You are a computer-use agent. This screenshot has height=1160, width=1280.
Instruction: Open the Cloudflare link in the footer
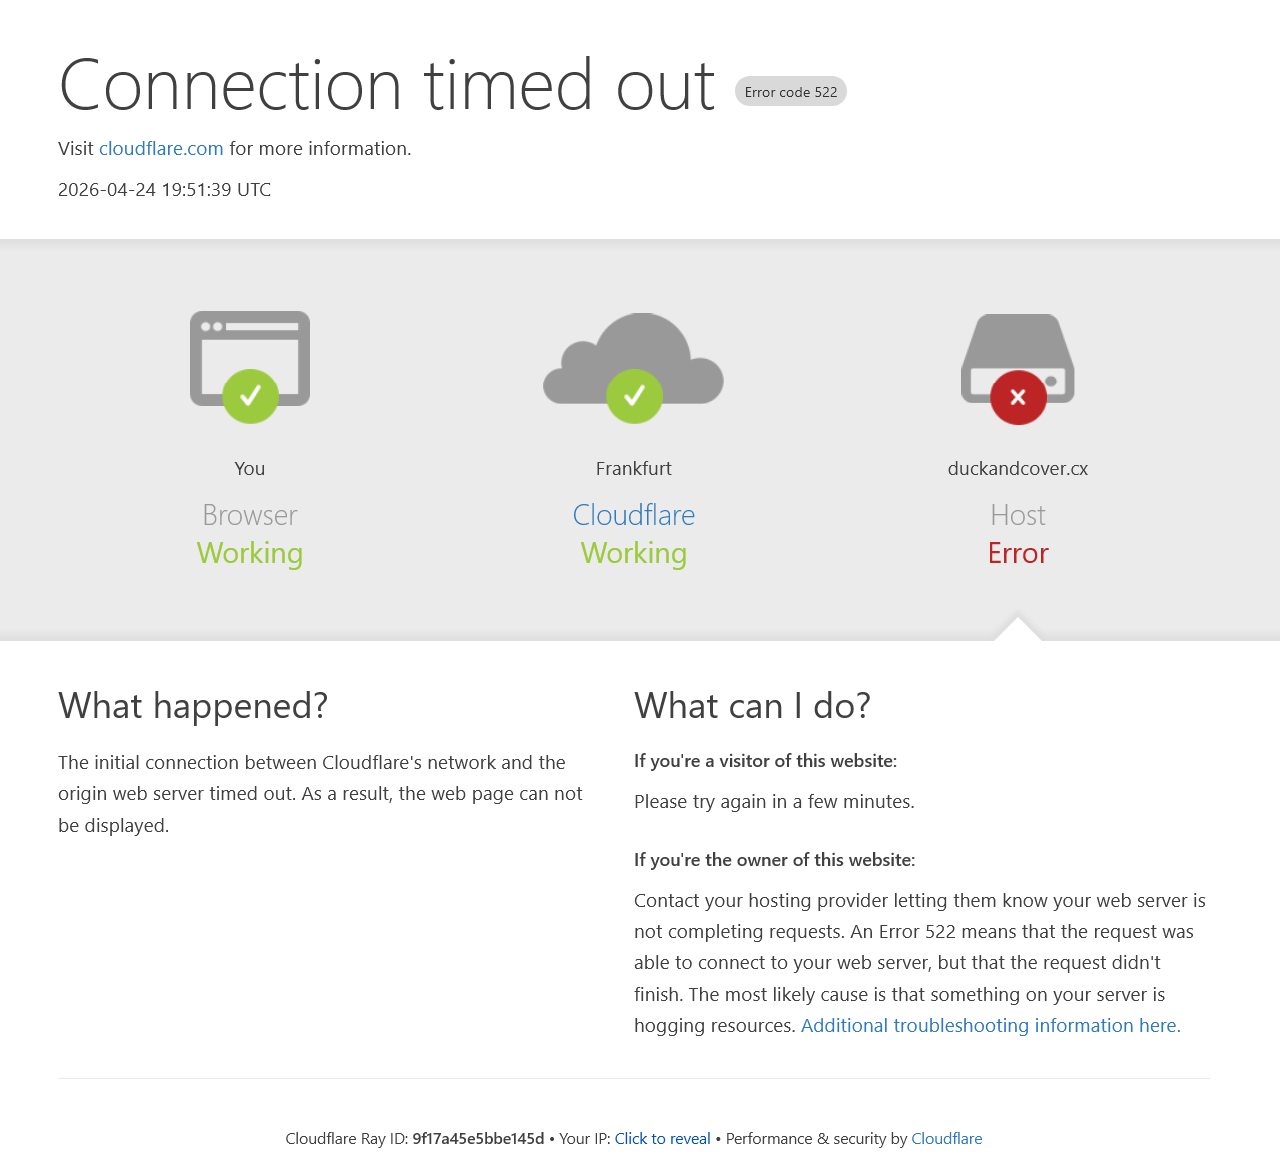coord(946,1139)
